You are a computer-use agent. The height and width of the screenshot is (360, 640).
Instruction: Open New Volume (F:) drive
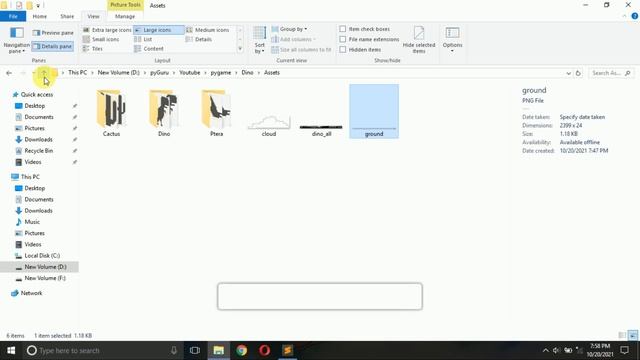pos(45,278)
